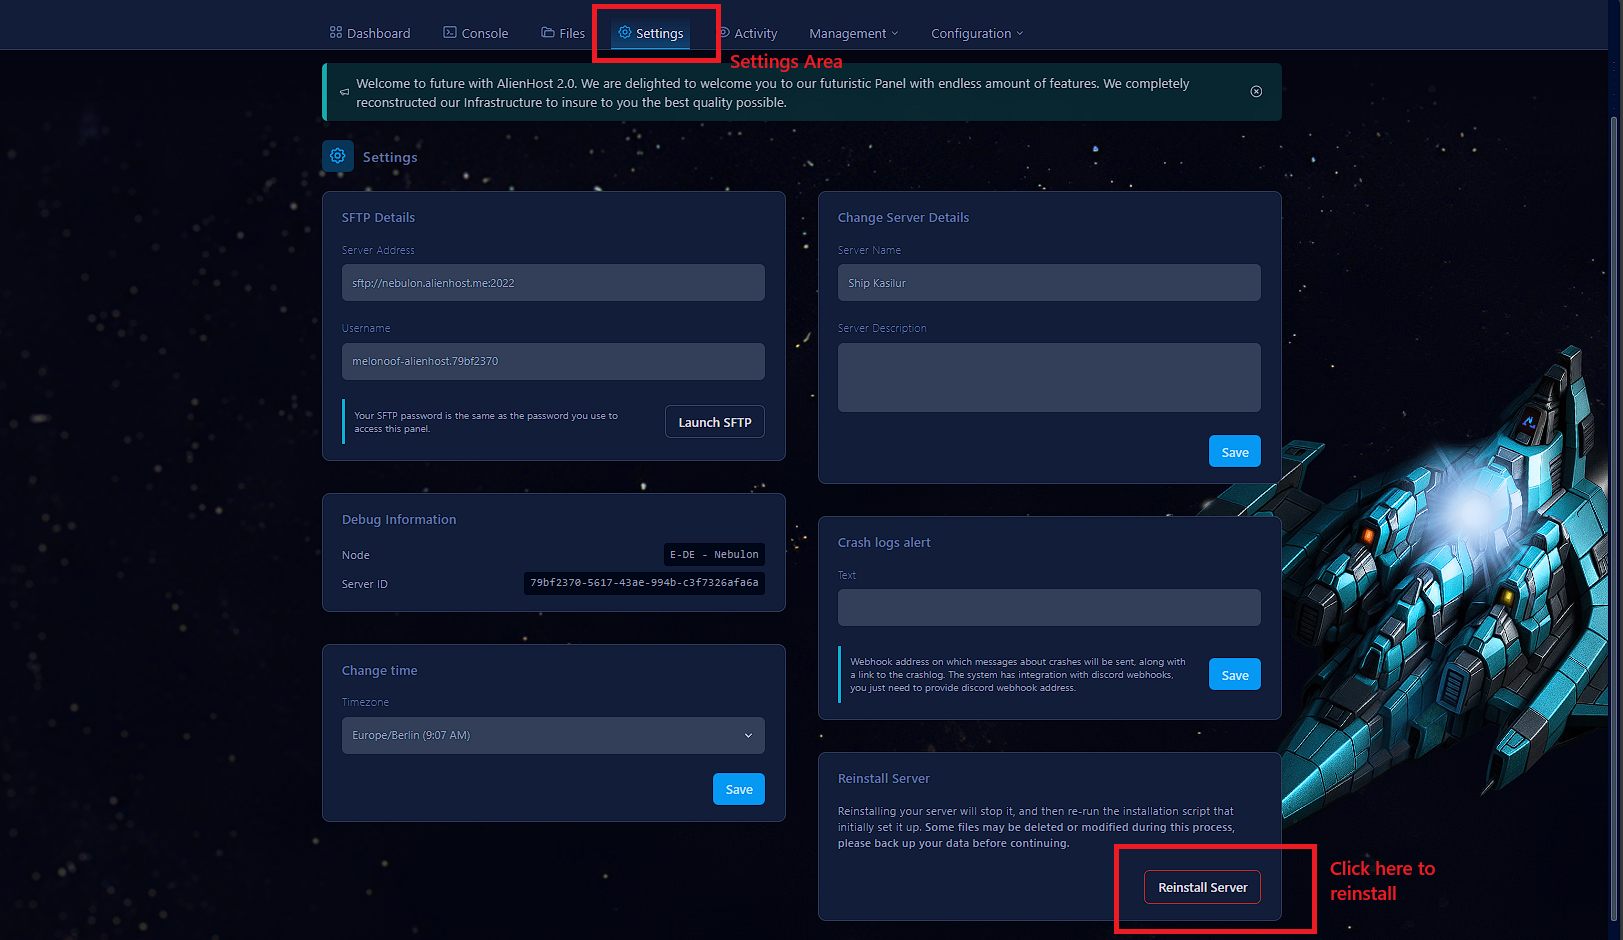The width and height of the screenshot is (1623, 940).
Task: Save the crash logs alert webhook
Action: pos(1235,675)
